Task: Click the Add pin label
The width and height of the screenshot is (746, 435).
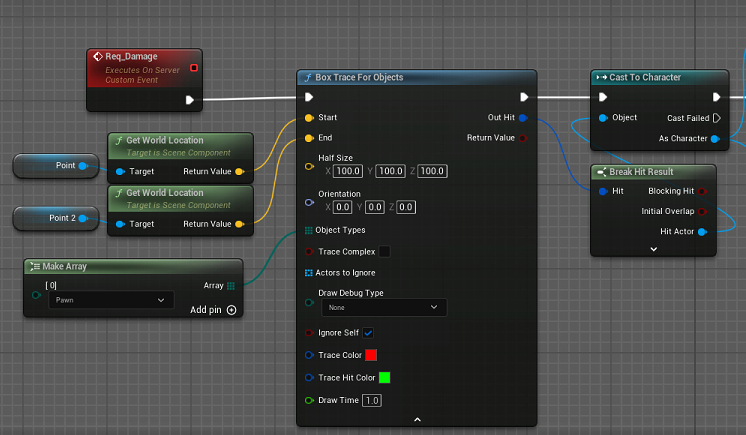Action: coord(206,310)
